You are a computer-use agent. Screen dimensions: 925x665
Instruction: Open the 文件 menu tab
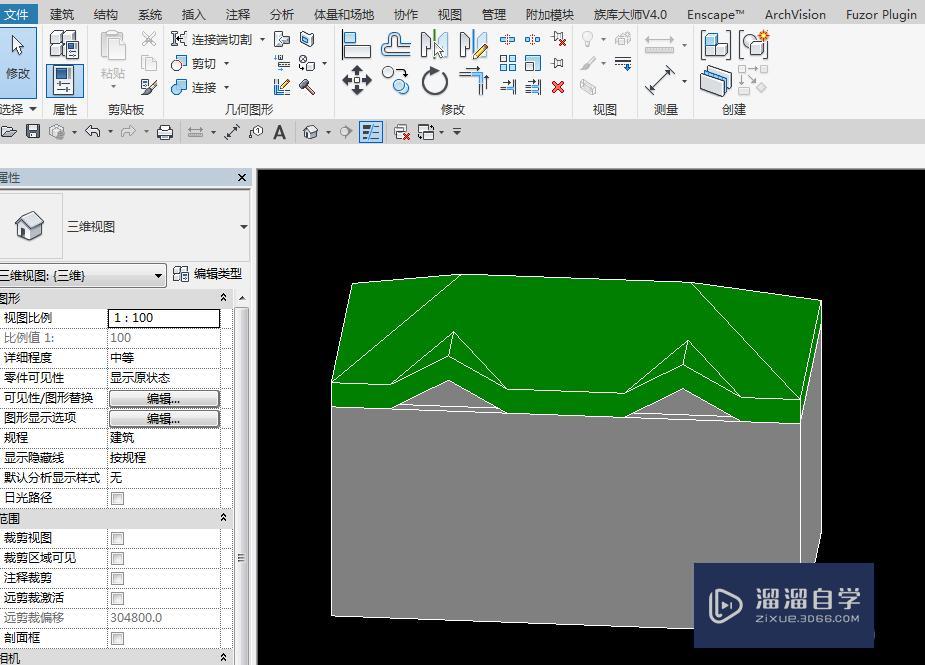click(x=17, y=14)
